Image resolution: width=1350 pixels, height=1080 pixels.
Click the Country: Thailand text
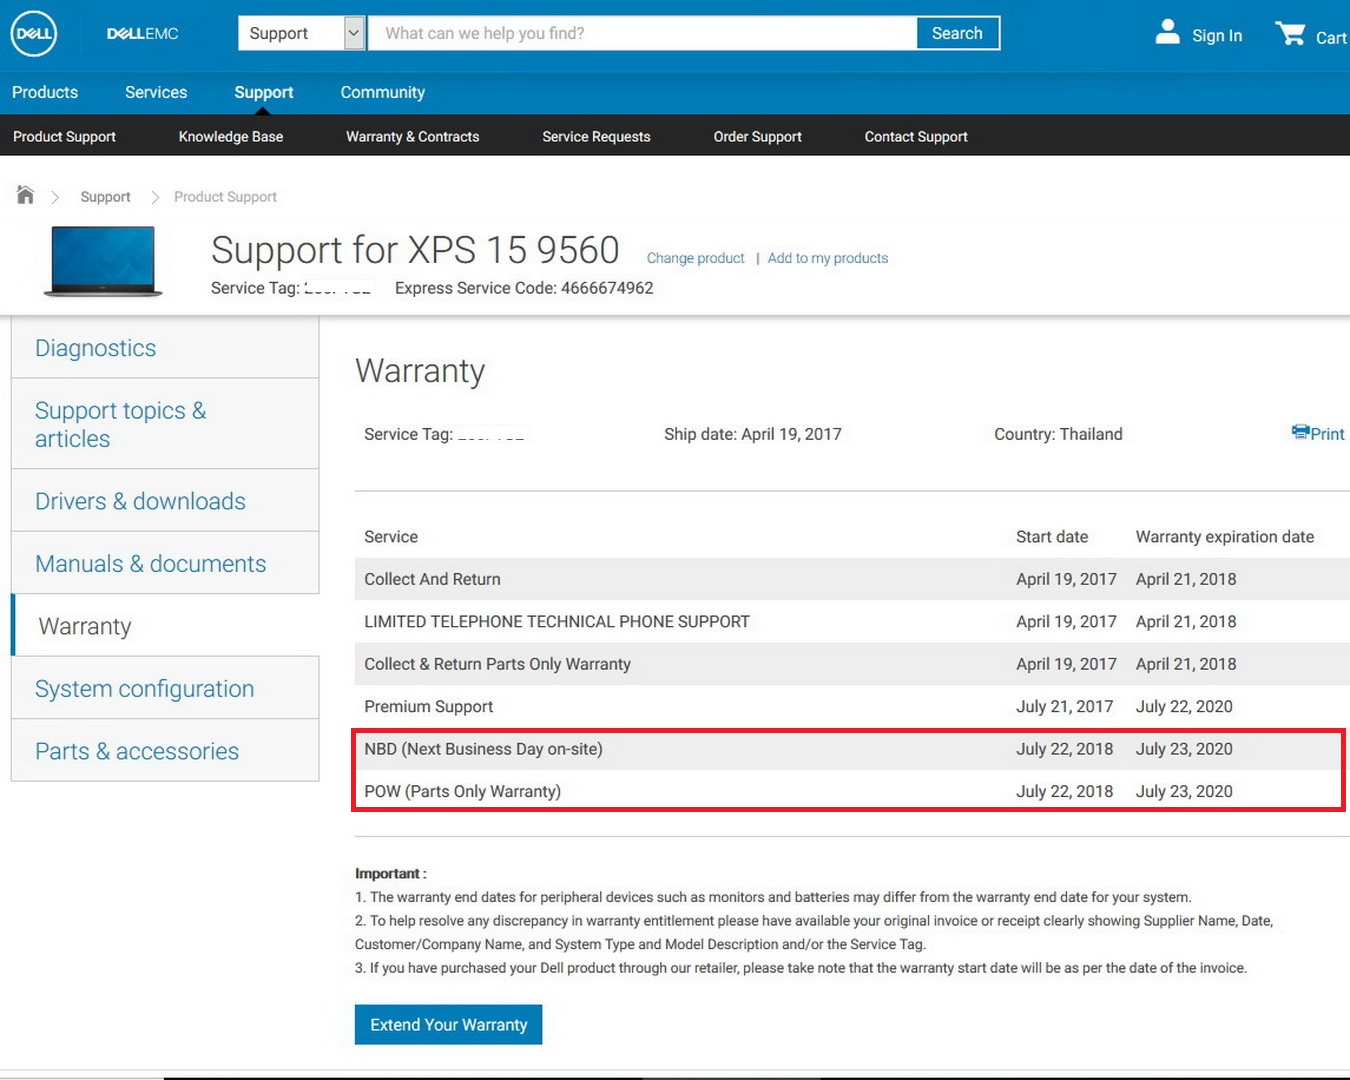(x=1058, y=434)
